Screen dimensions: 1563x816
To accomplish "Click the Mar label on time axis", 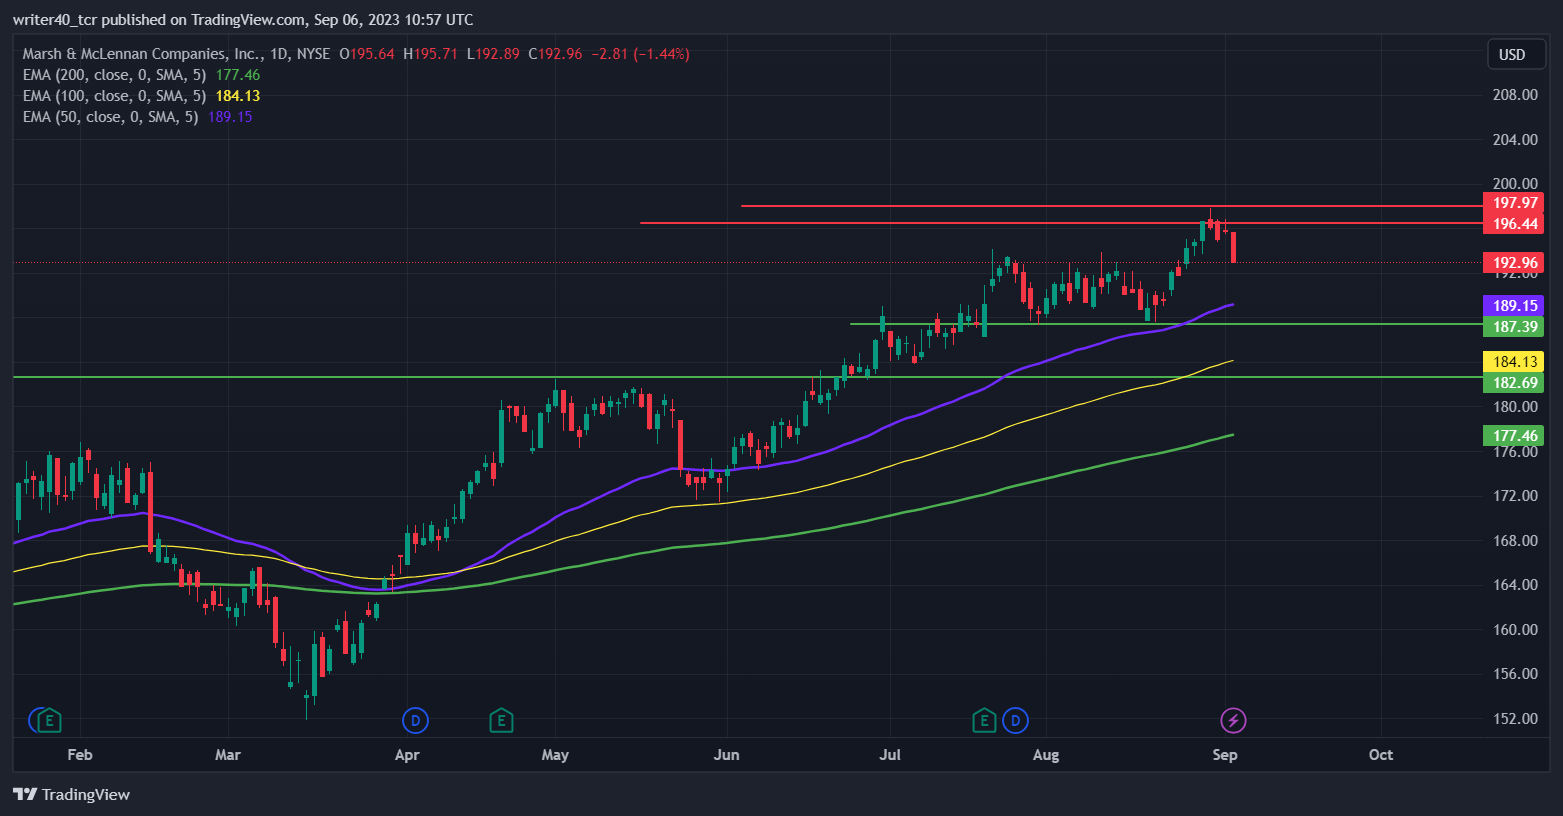I will click(x=228, y=755).
